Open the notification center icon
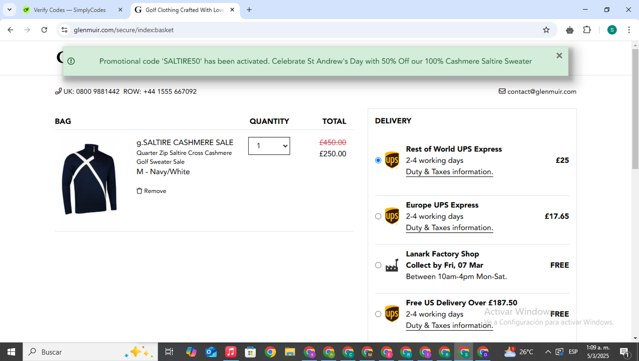 coord(624,352)
